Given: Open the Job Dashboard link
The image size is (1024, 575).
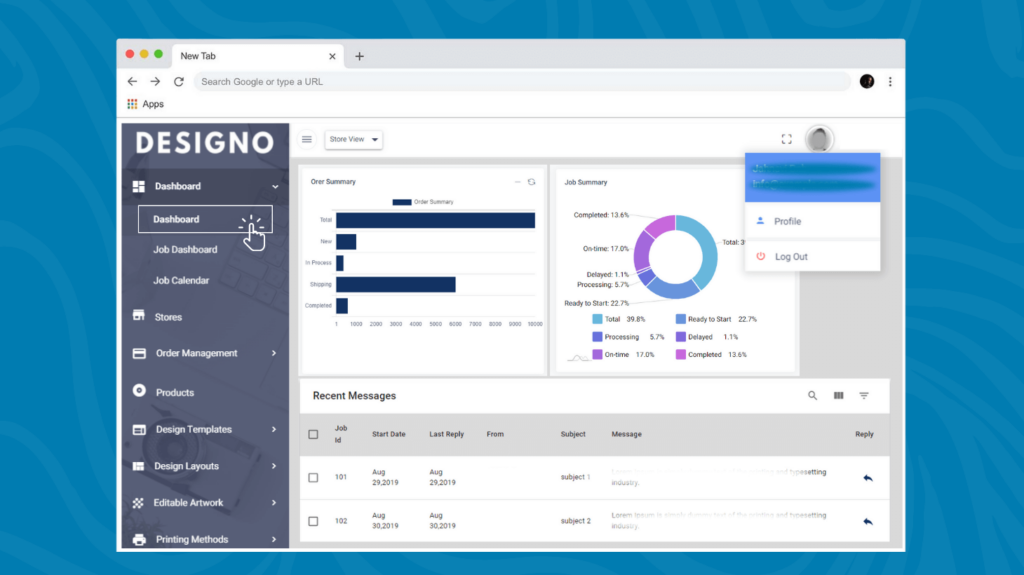Looking at the screenshot, I should point(185,250).
